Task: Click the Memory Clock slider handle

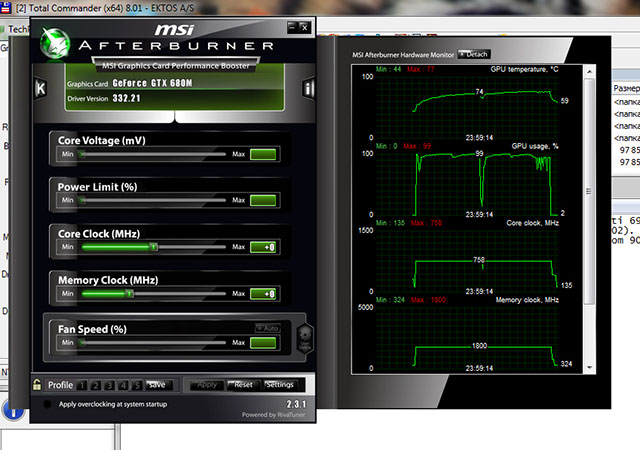Action: tap(129, 293)
